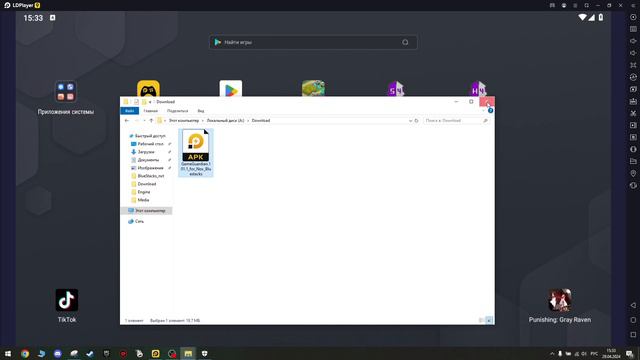Show hidden system tray icons
The image size is (640, 360).
552,353
